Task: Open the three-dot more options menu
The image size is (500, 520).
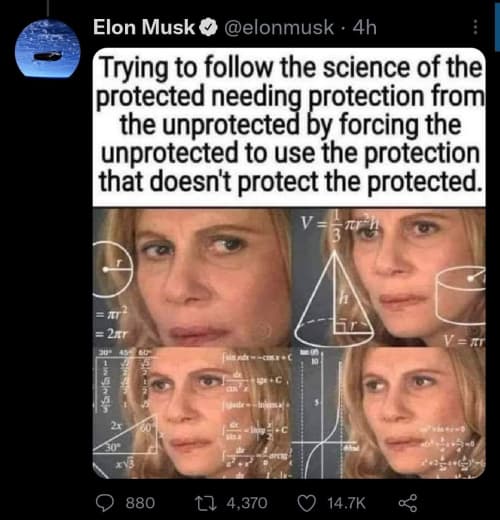Action: click(475, 27)
